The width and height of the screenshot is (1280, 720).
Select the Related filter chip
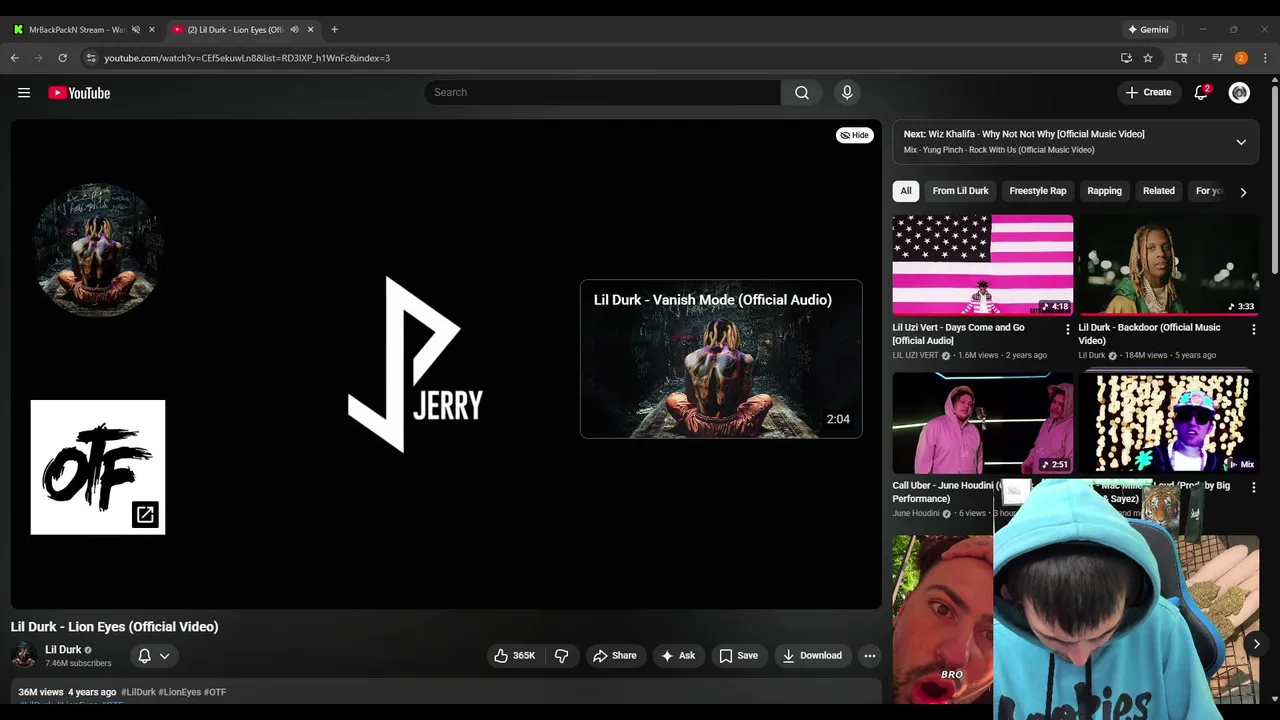click(1159, 191)
